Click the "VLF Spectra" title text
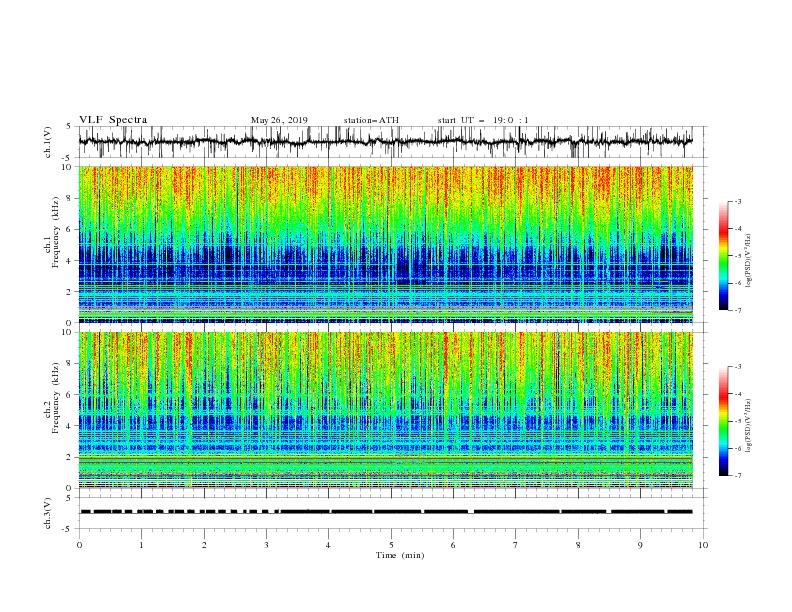This screenshot has width=792, height=612. [x=113, y=120]
